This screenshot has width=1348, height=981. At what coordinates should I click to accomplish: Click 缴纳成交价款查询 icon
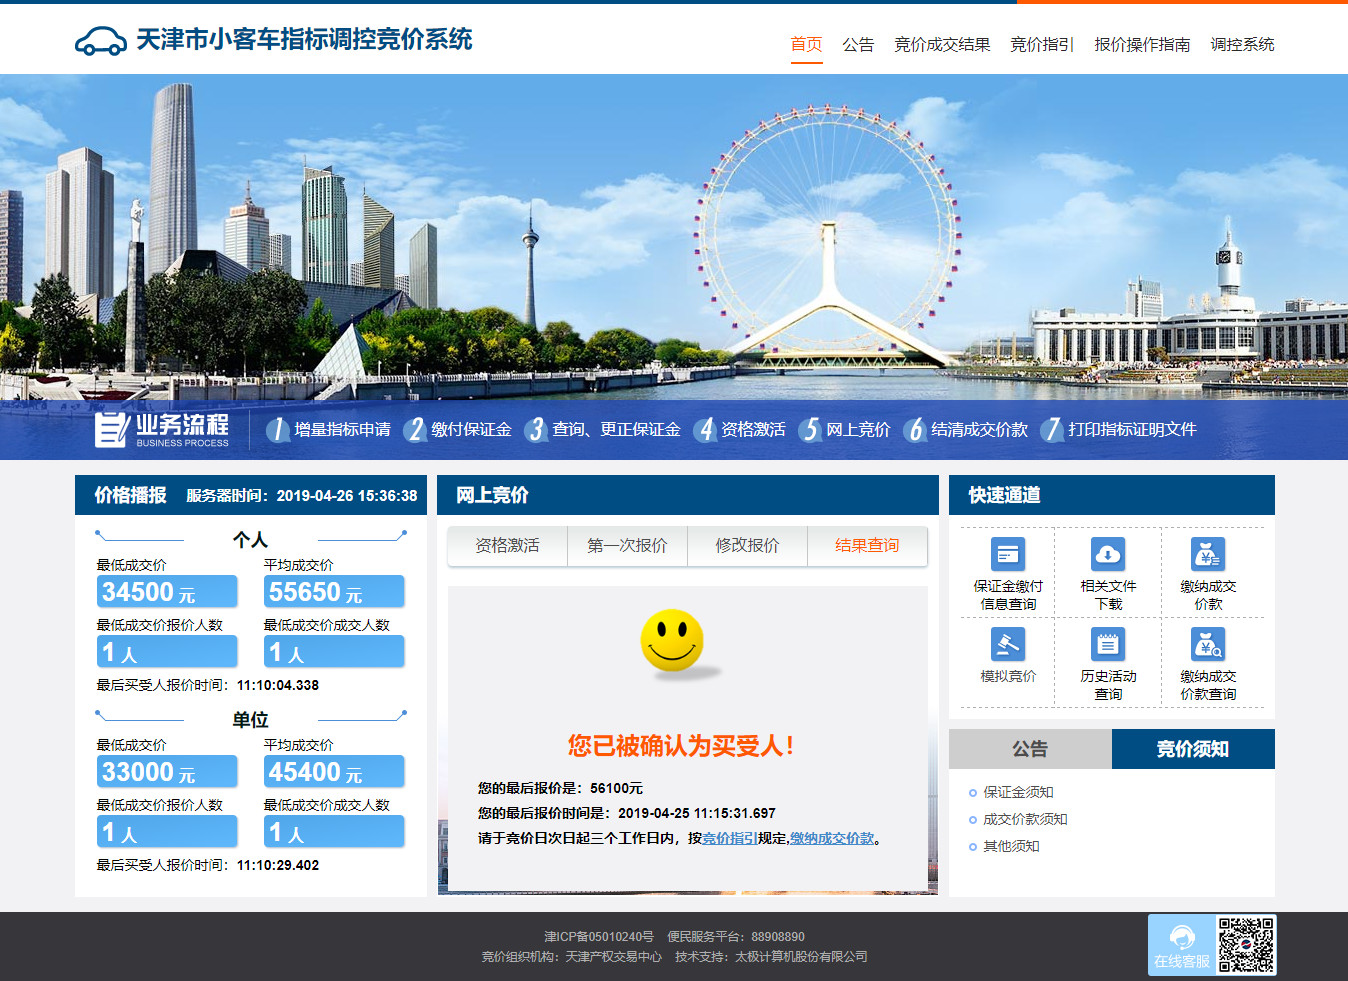1208,644
